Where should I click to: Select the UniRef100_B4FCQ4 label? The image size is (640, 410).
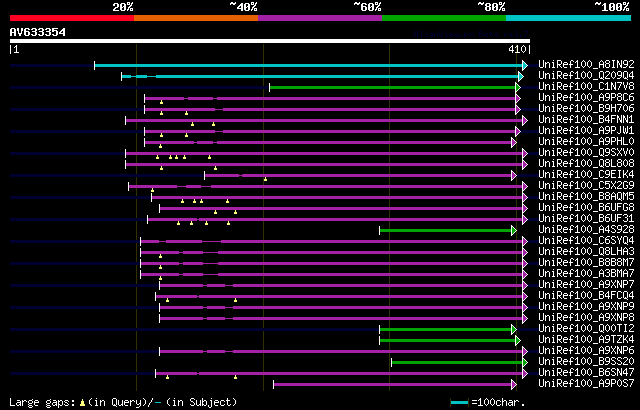pyautogui.click(x=586, y=296)
